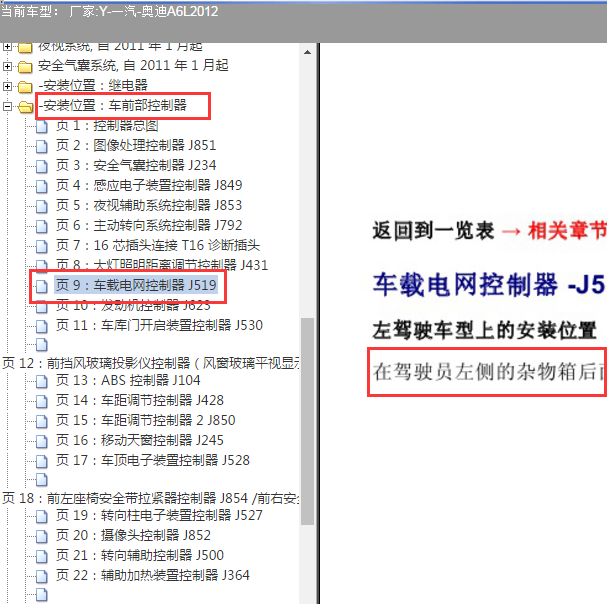Click page icon for 页 7 诊断插头
The image size is (607, 604).
click(x=41, y=246)
